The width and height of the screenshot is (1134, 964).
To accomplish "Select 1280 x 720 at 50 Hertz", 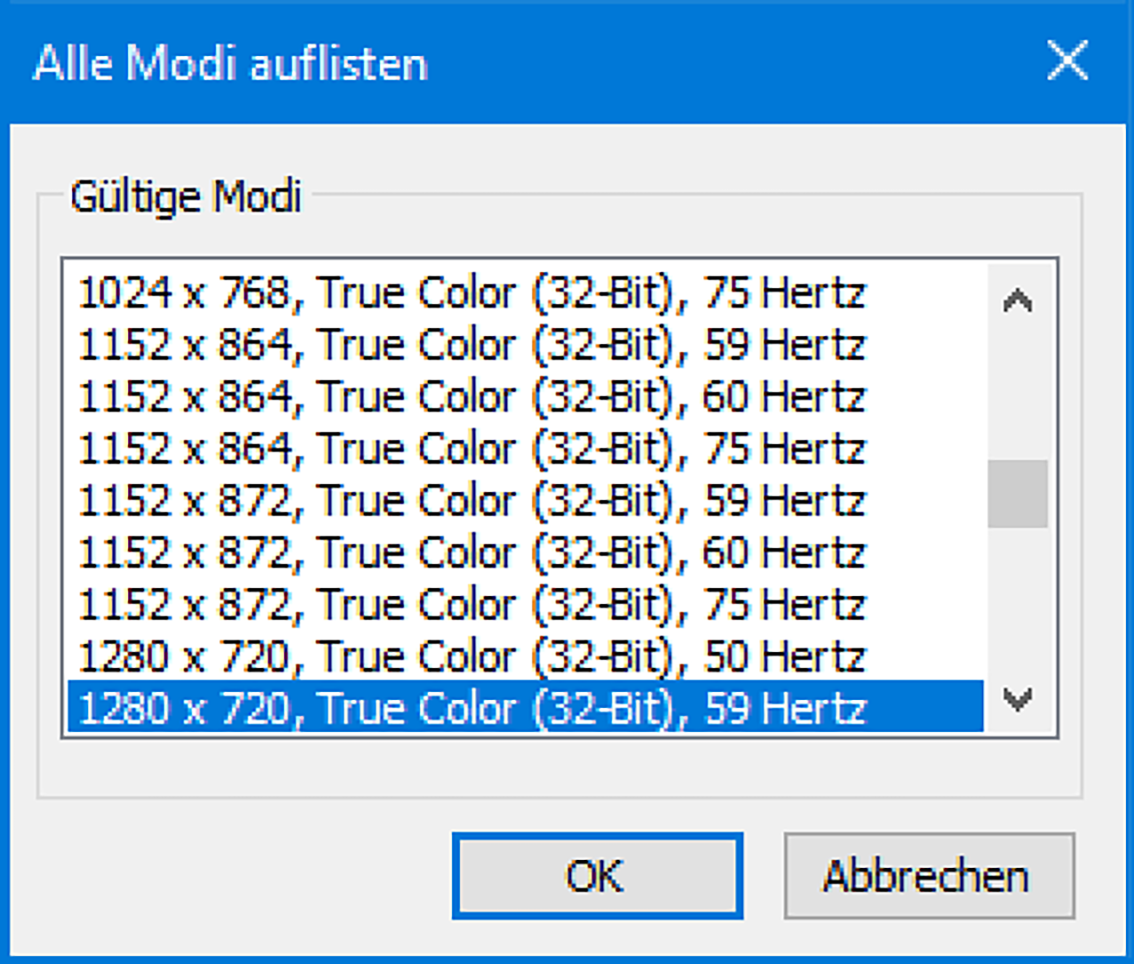I will [x=472, y=657].
